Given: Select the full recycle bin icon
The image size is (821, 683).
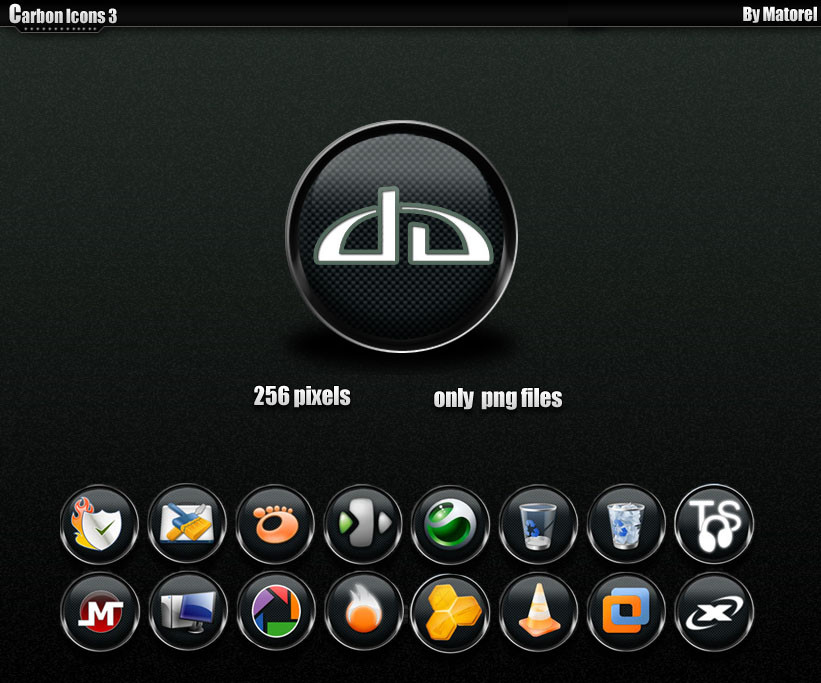Looking at the screenshot, I should click(626, 524).
